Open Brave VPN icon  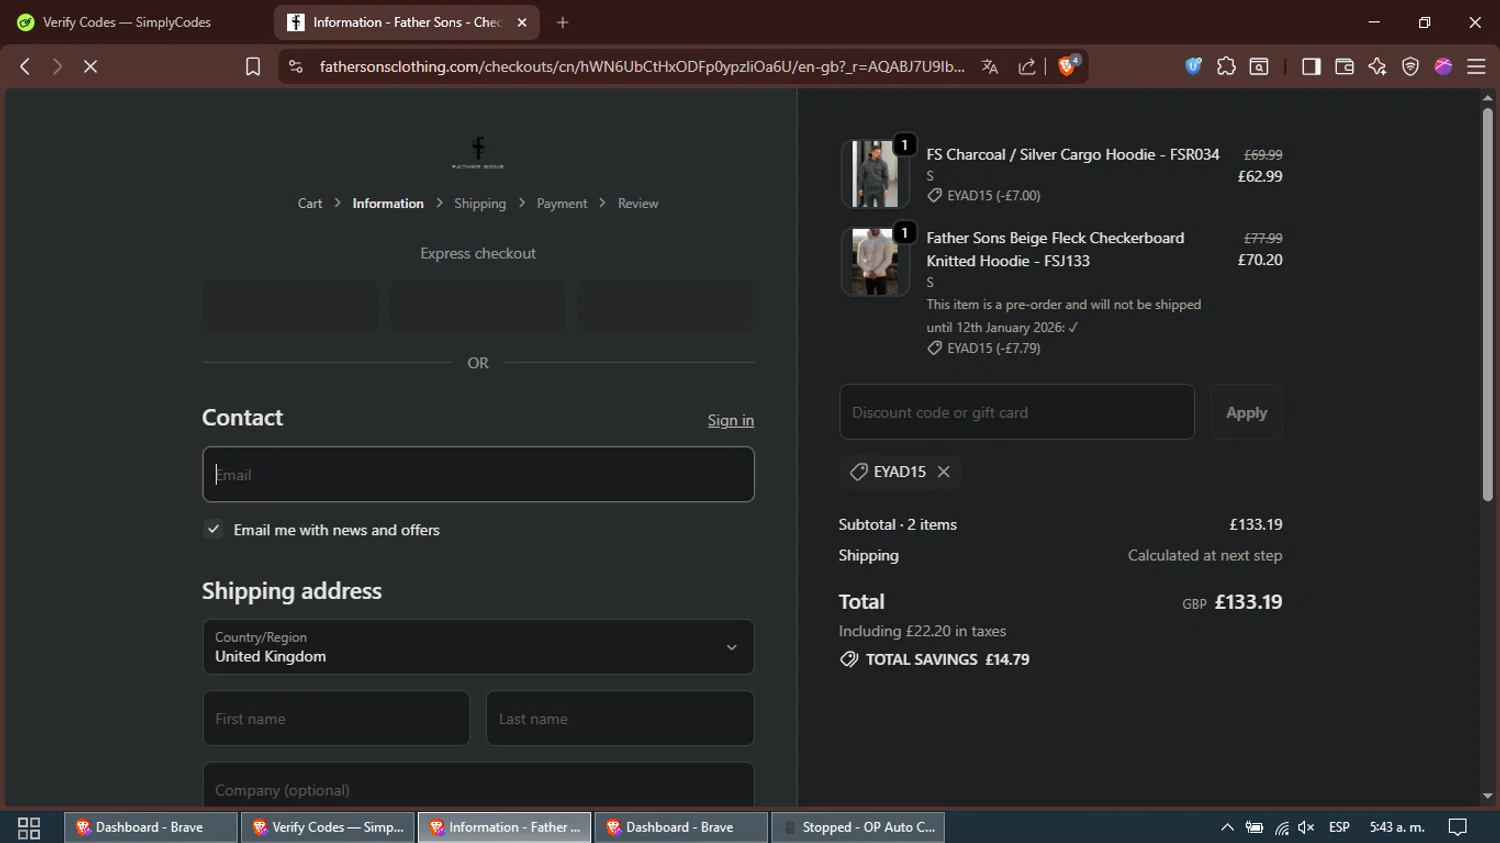1410,66
